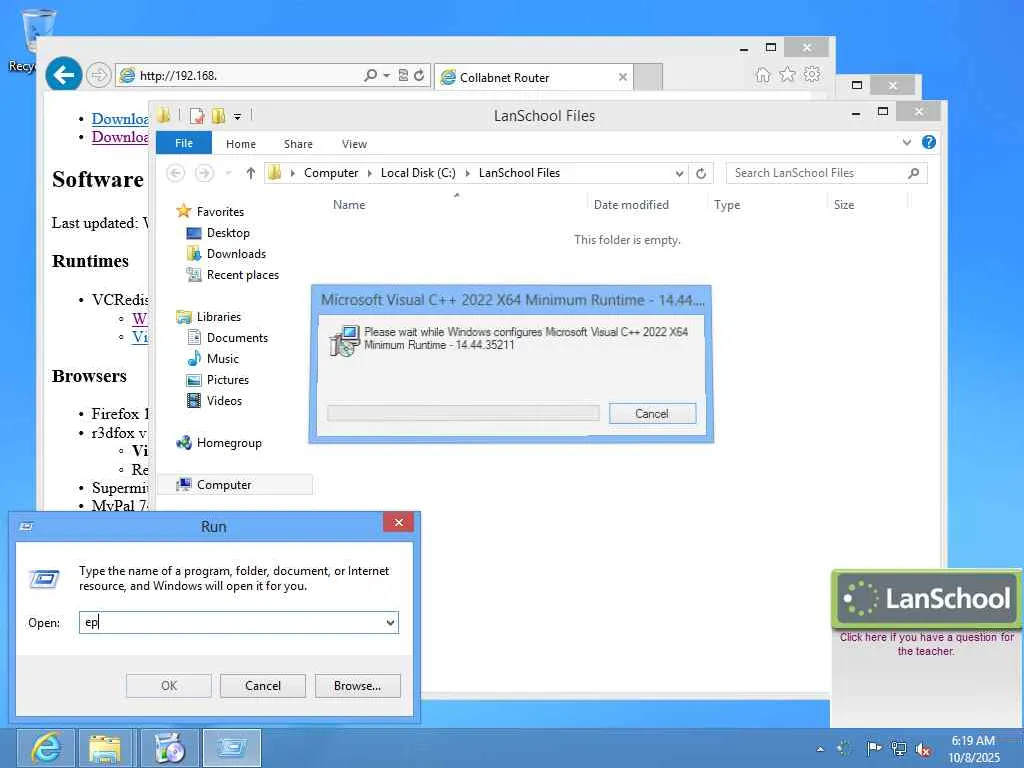Select the Collabnet Router tab
The image size is (1024, 768).
coord(534,77)
